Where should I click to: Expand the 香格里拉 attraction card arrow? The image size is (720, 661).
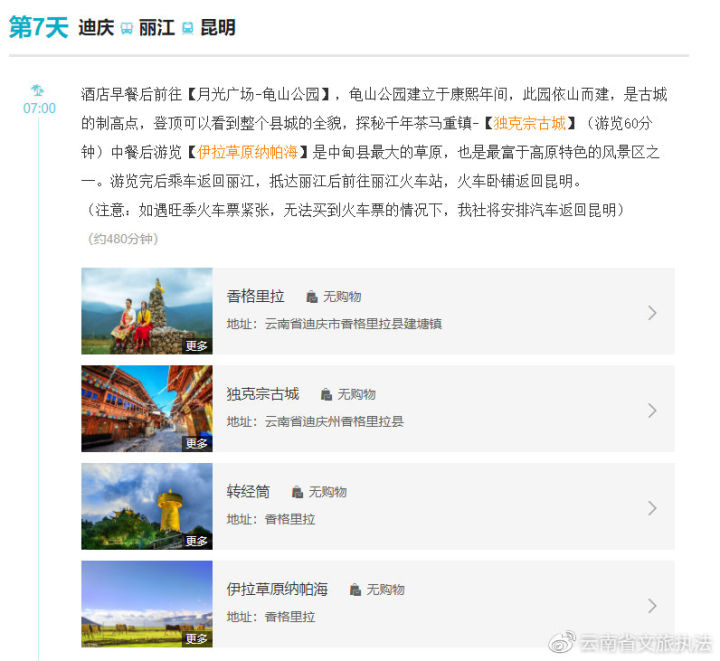coord(652,313)
